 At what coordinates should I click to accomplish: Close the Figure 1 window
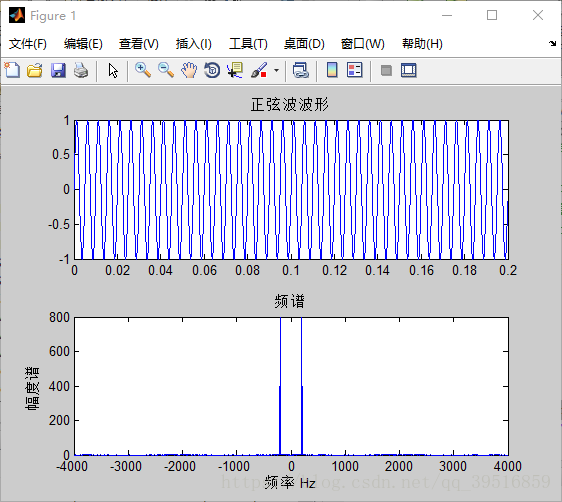tap(538, 15)
